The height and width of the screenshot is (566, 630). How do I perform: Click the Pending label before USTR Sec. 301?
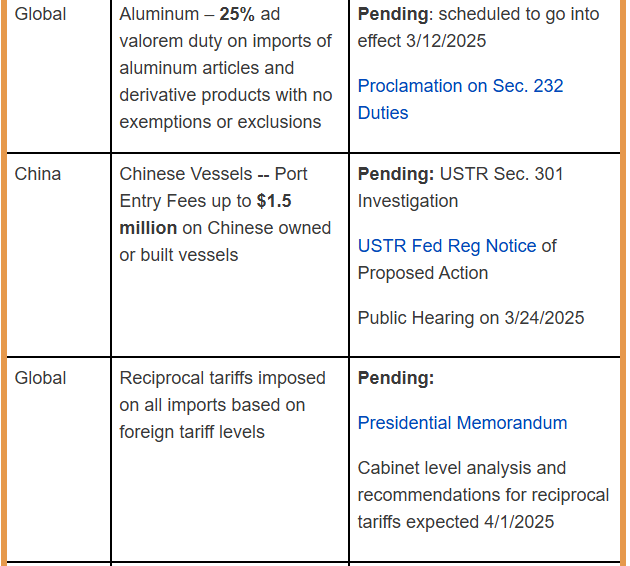(396, 174)
